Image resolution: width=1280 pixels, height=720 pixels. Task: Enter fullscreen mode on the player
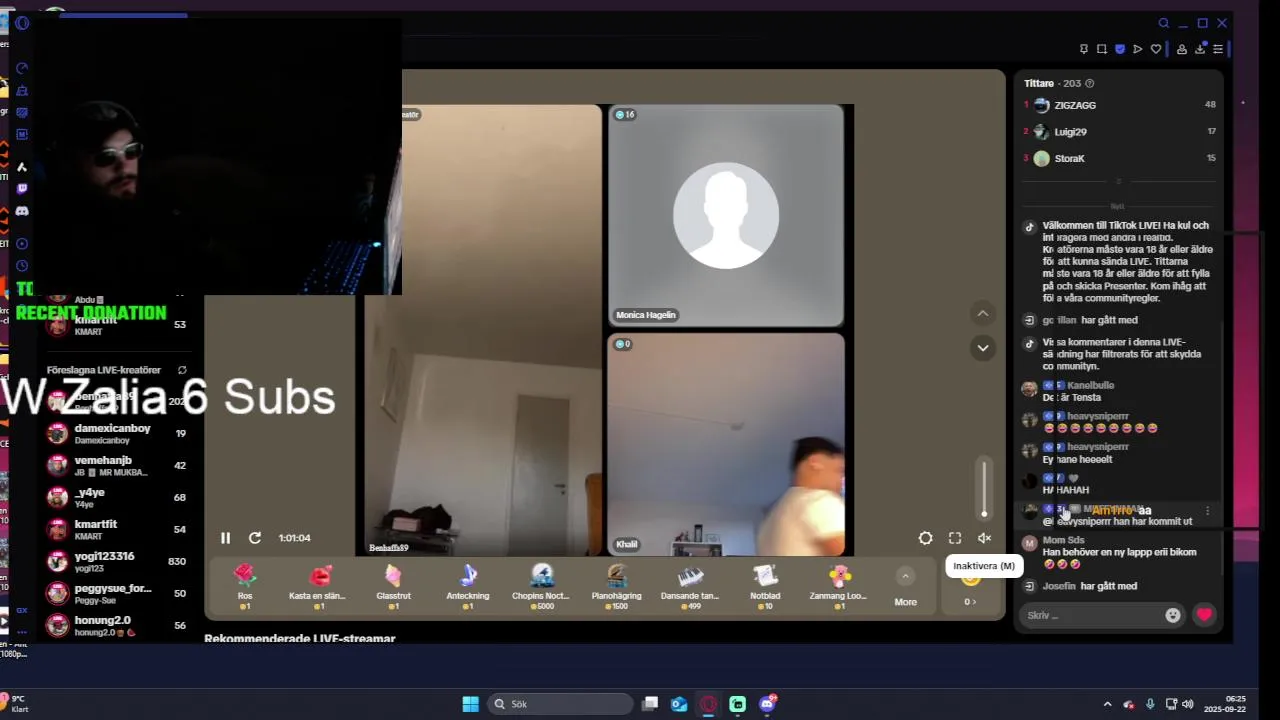point(955,538)
